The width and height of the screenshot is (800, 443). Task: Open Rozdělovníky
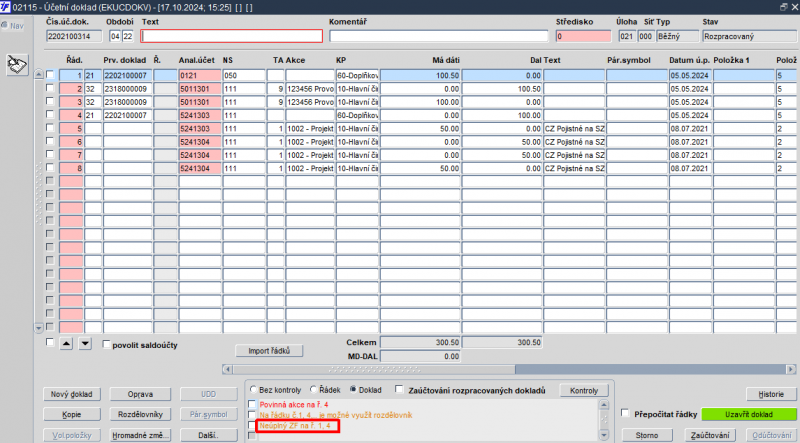coord(140,414)
